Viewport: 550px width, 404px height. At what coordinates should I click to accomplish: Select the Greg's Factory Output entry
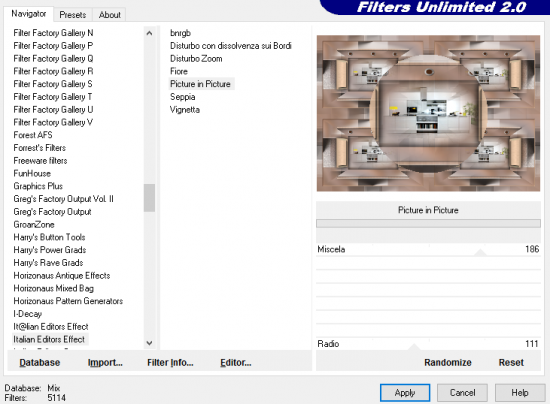(53, 212)
